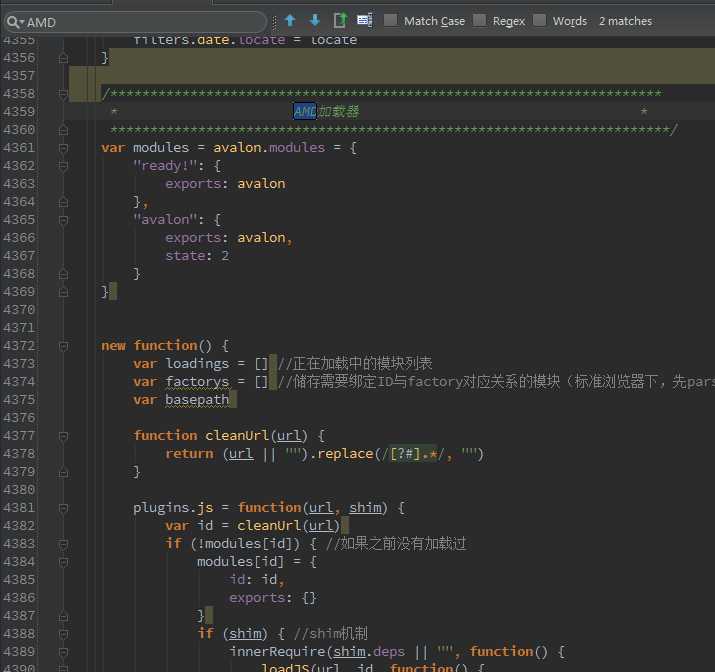
Task: Fold the cleanUrl function at line 4377
Action: click(63, 436)
